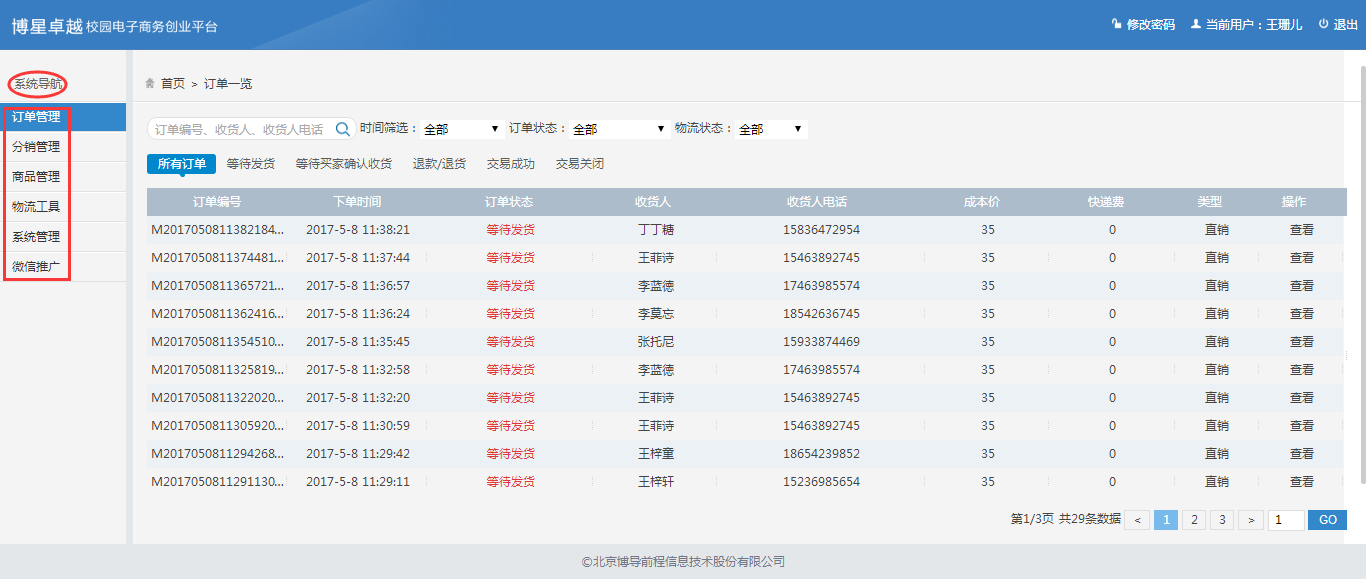Click the current user avatar icon
The width and height of the screenshot is (1366, 579).
(x=1195, y=24)
